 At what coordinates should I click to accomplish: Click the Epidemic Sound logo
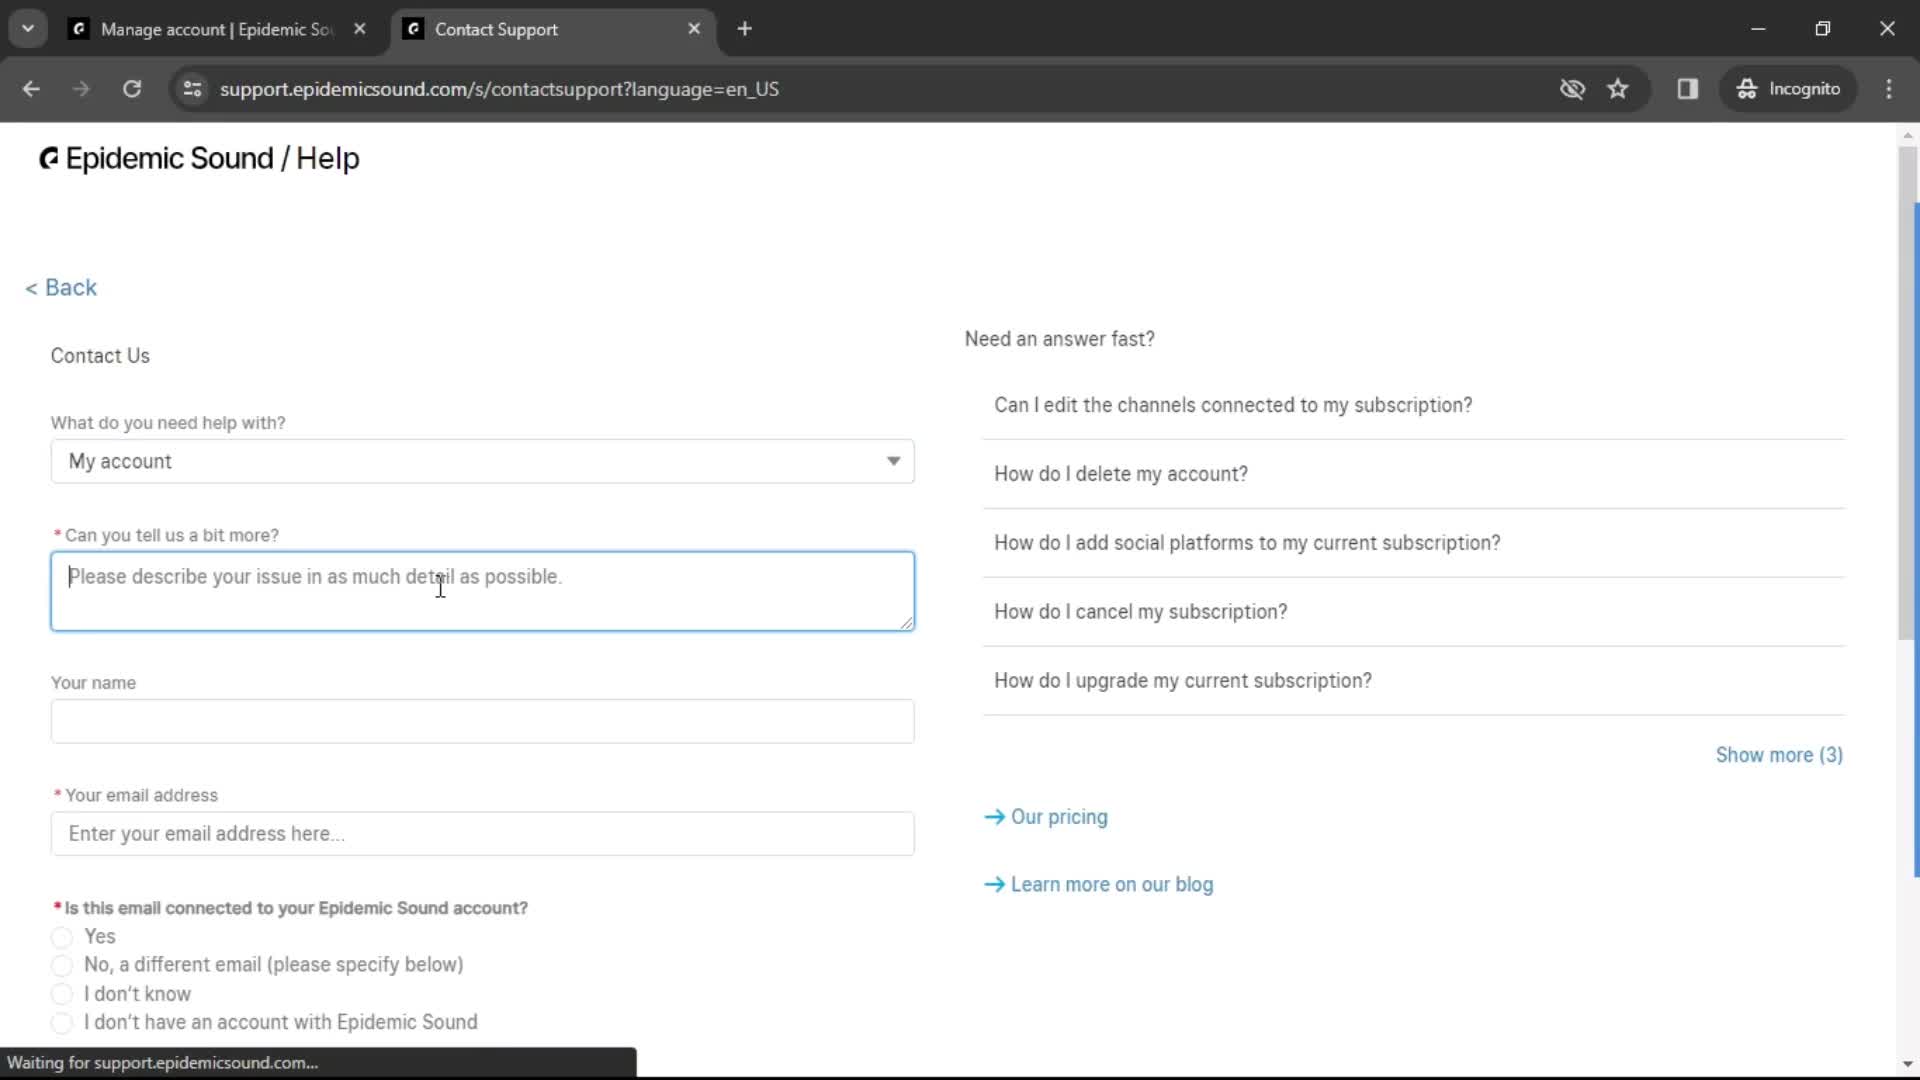(x=199, y=159)
